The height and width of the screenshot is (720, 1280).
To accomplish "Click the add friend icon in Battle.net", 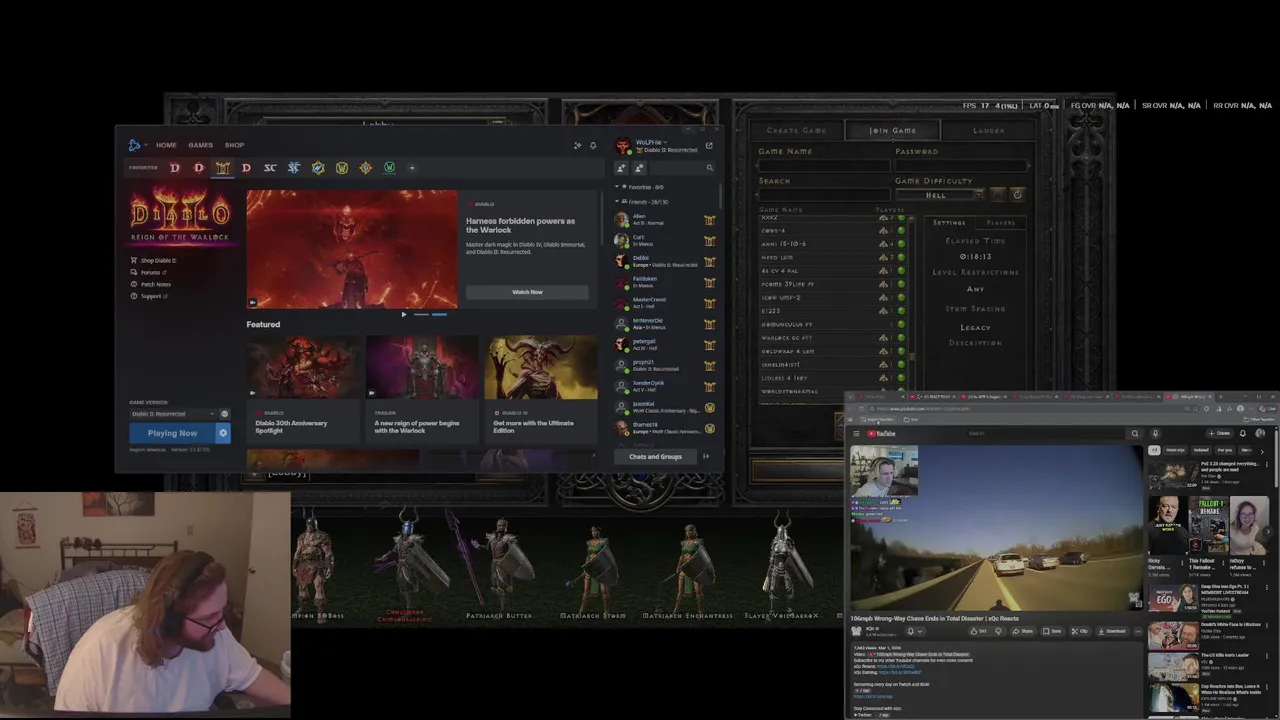I will [621, 168].
